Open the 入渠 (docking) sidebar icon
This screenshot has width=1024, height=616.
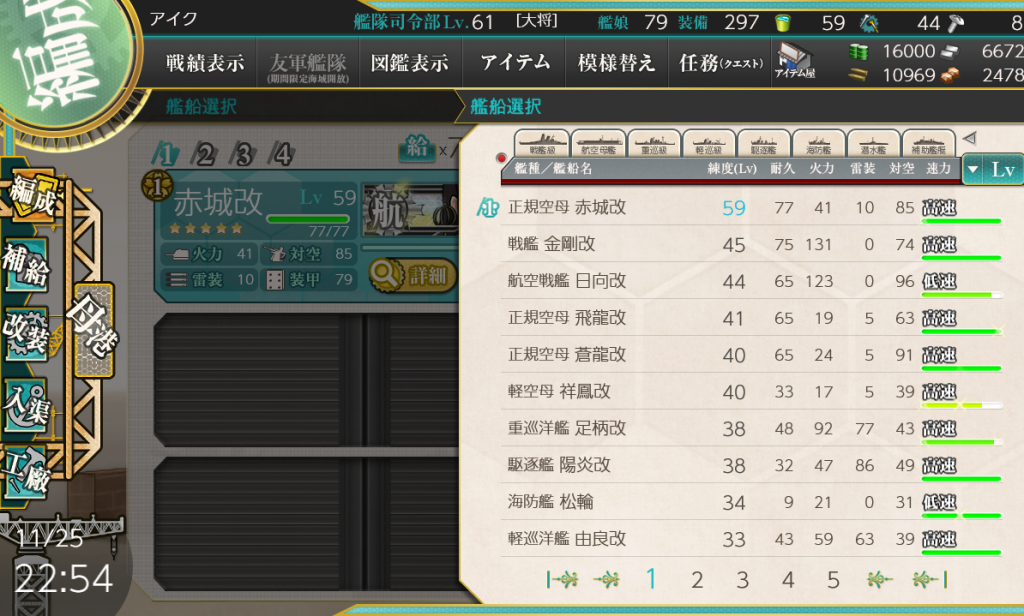[27, 405]
